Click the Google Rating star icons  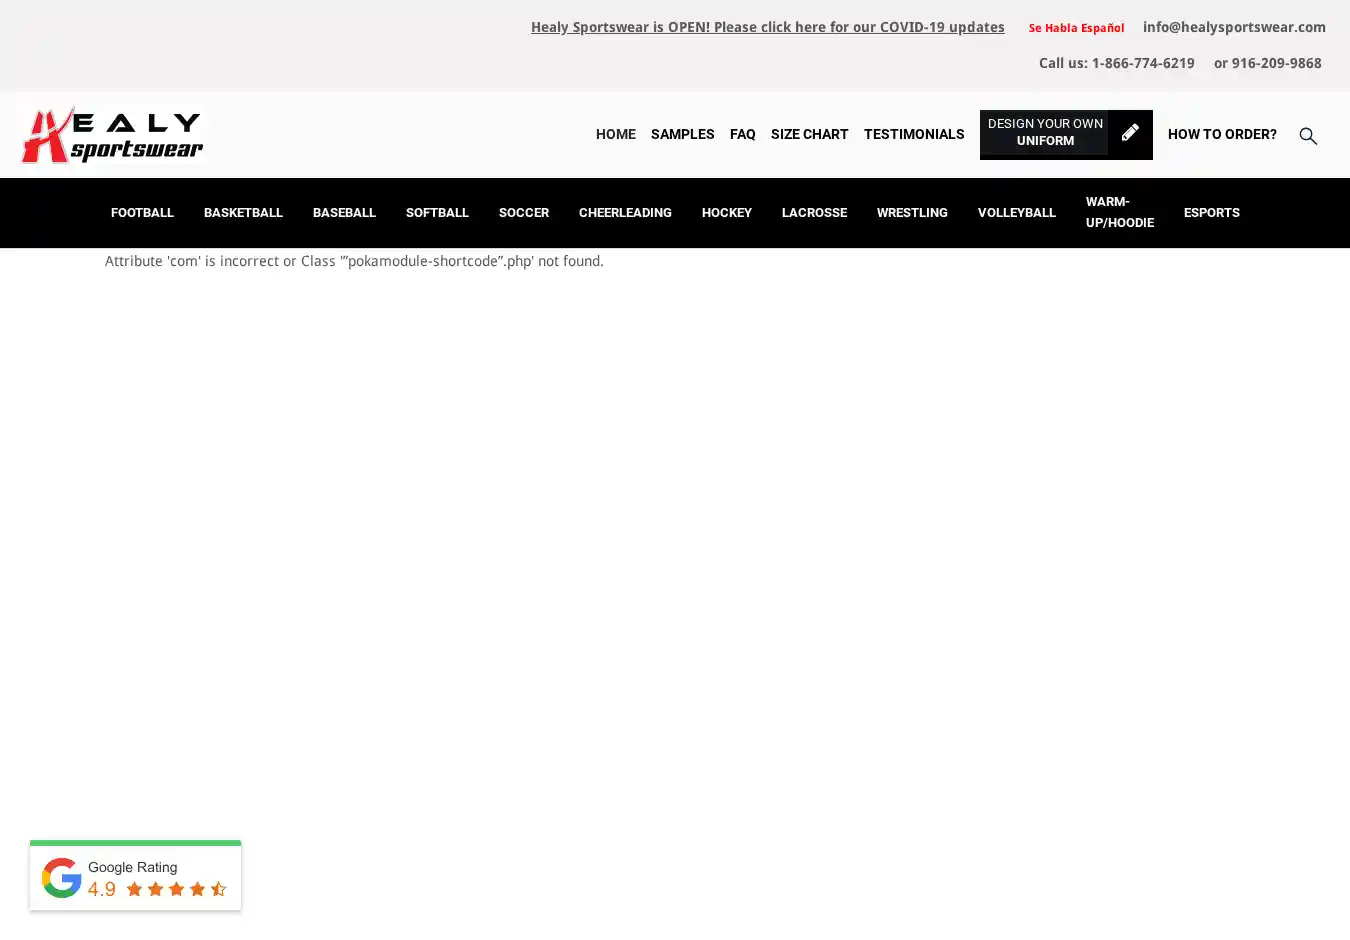pos(176,889)
